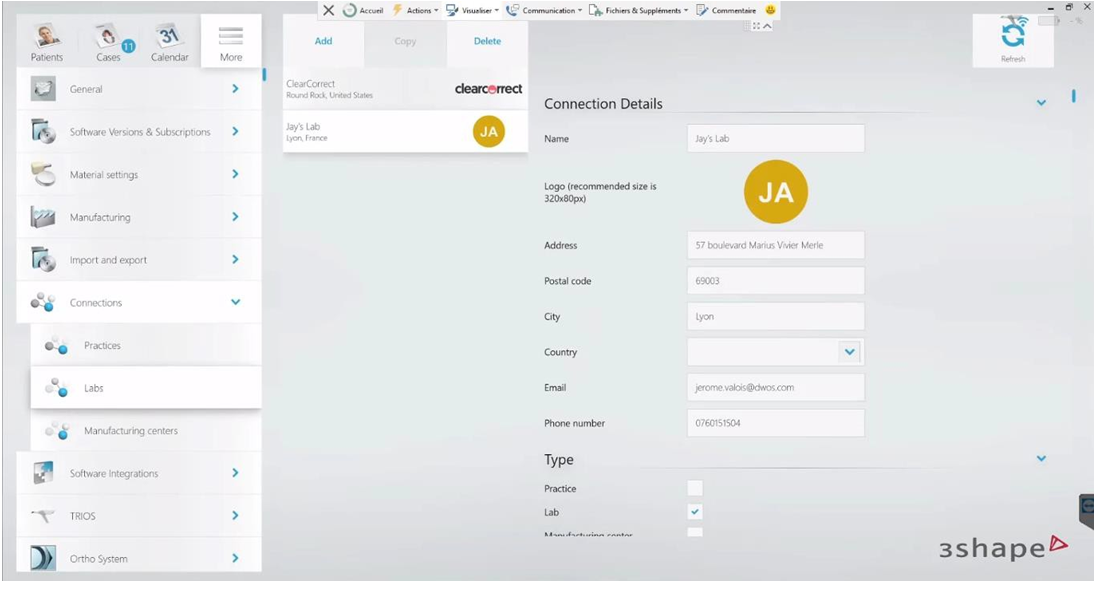Open the Country dropdown
1100x589 pixels.
coord(850,352)
